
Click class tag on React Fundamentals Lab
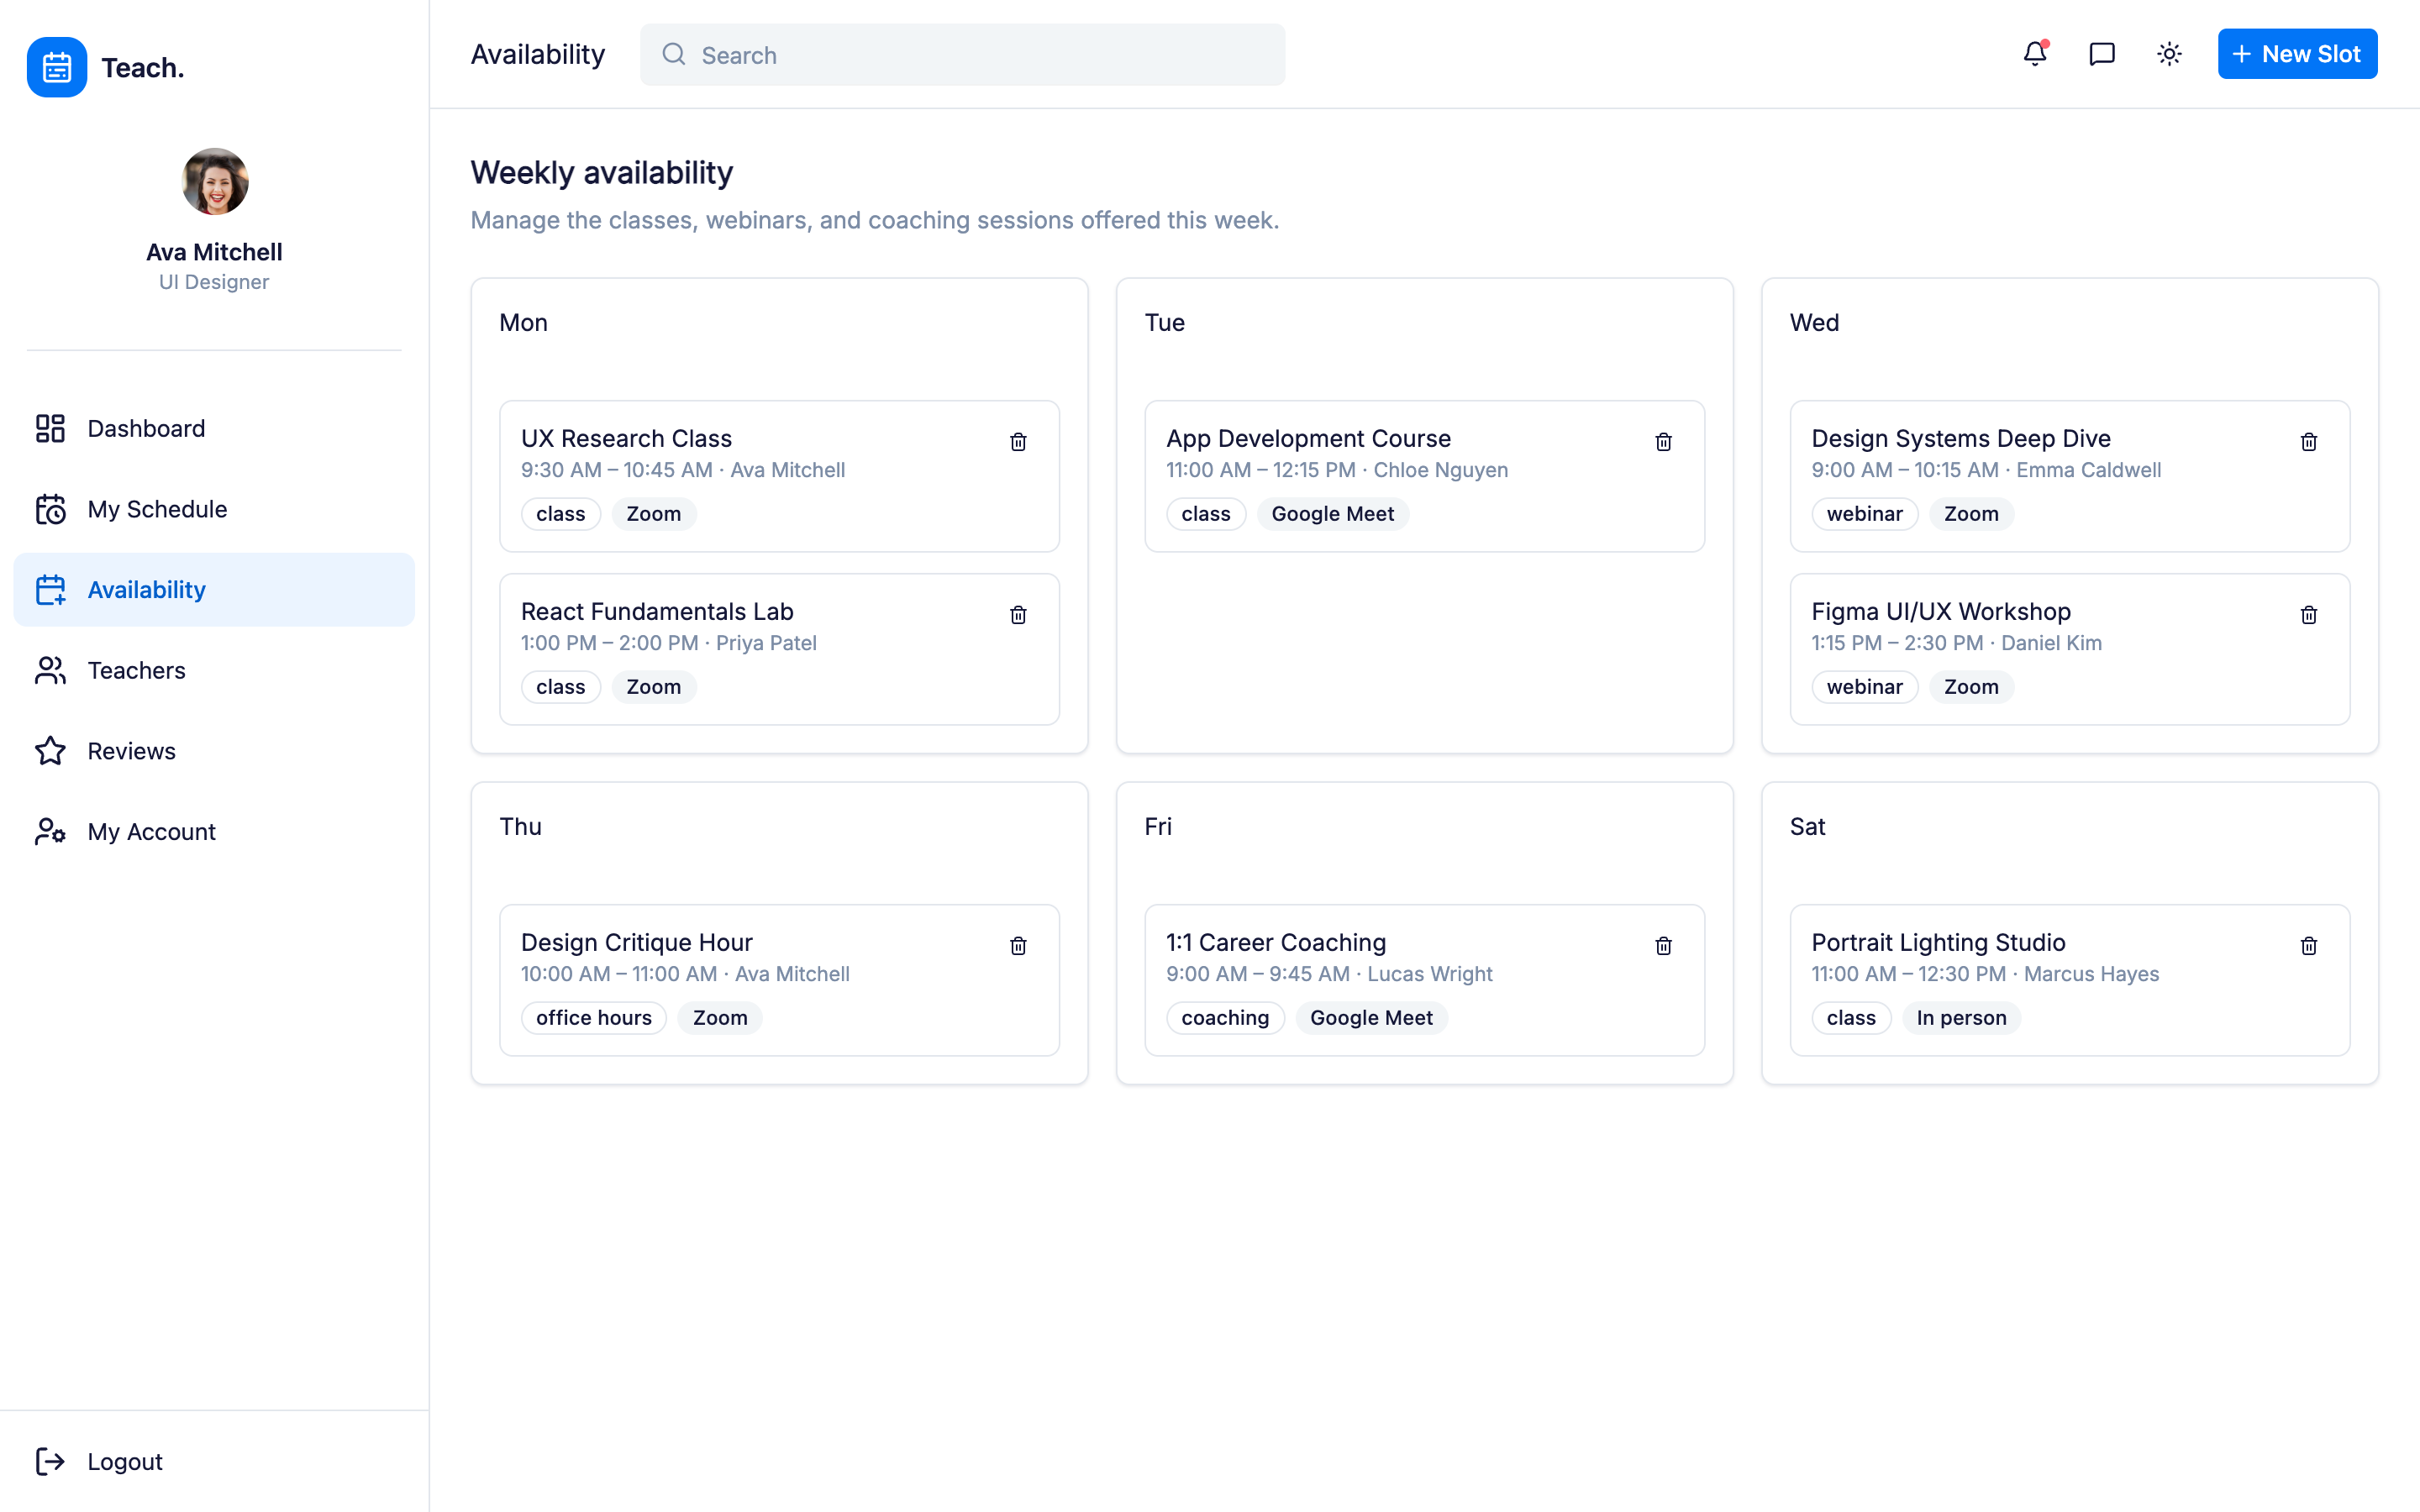(x=560, y=686)
